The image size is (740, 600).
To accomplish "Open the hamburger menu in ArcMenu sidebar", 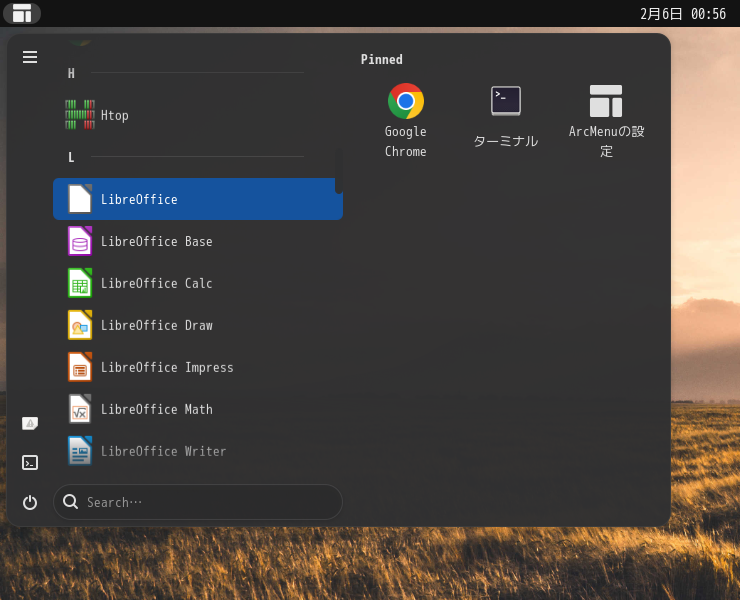I will 30,57.
